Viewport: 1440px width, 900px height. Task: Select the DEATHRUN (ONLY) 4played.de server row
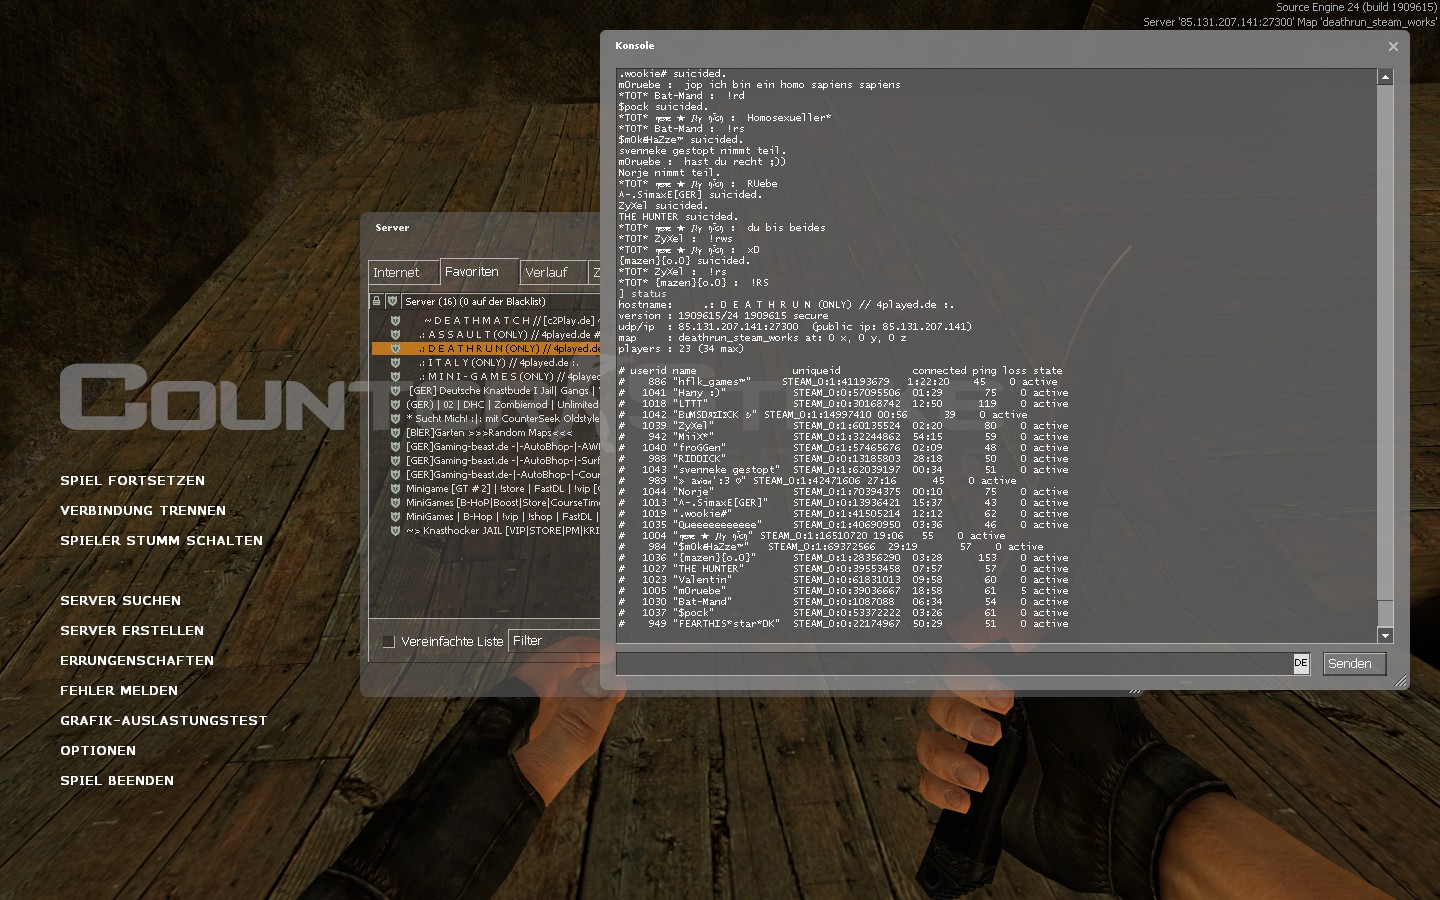486,349
